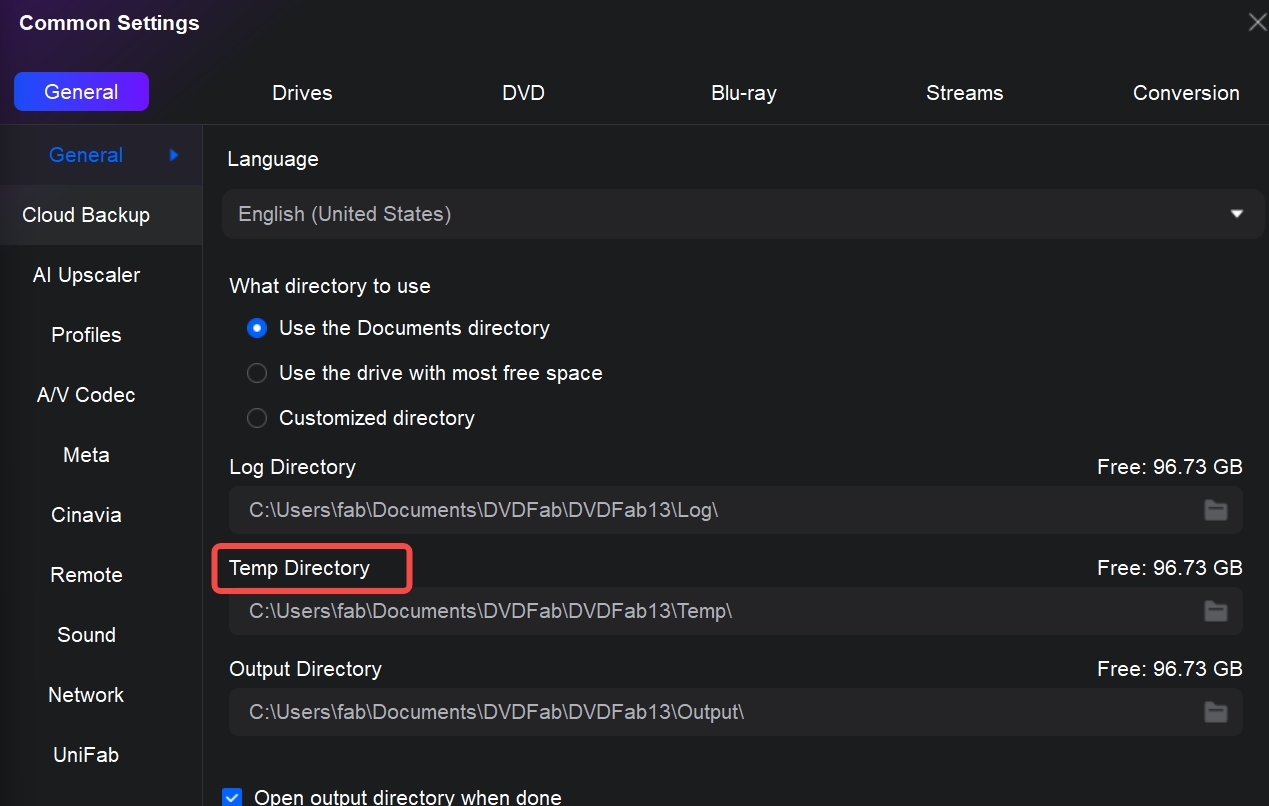1269x806 pixels.
Task: Browse folder for Temp Directory
Action: point(1215,611)
